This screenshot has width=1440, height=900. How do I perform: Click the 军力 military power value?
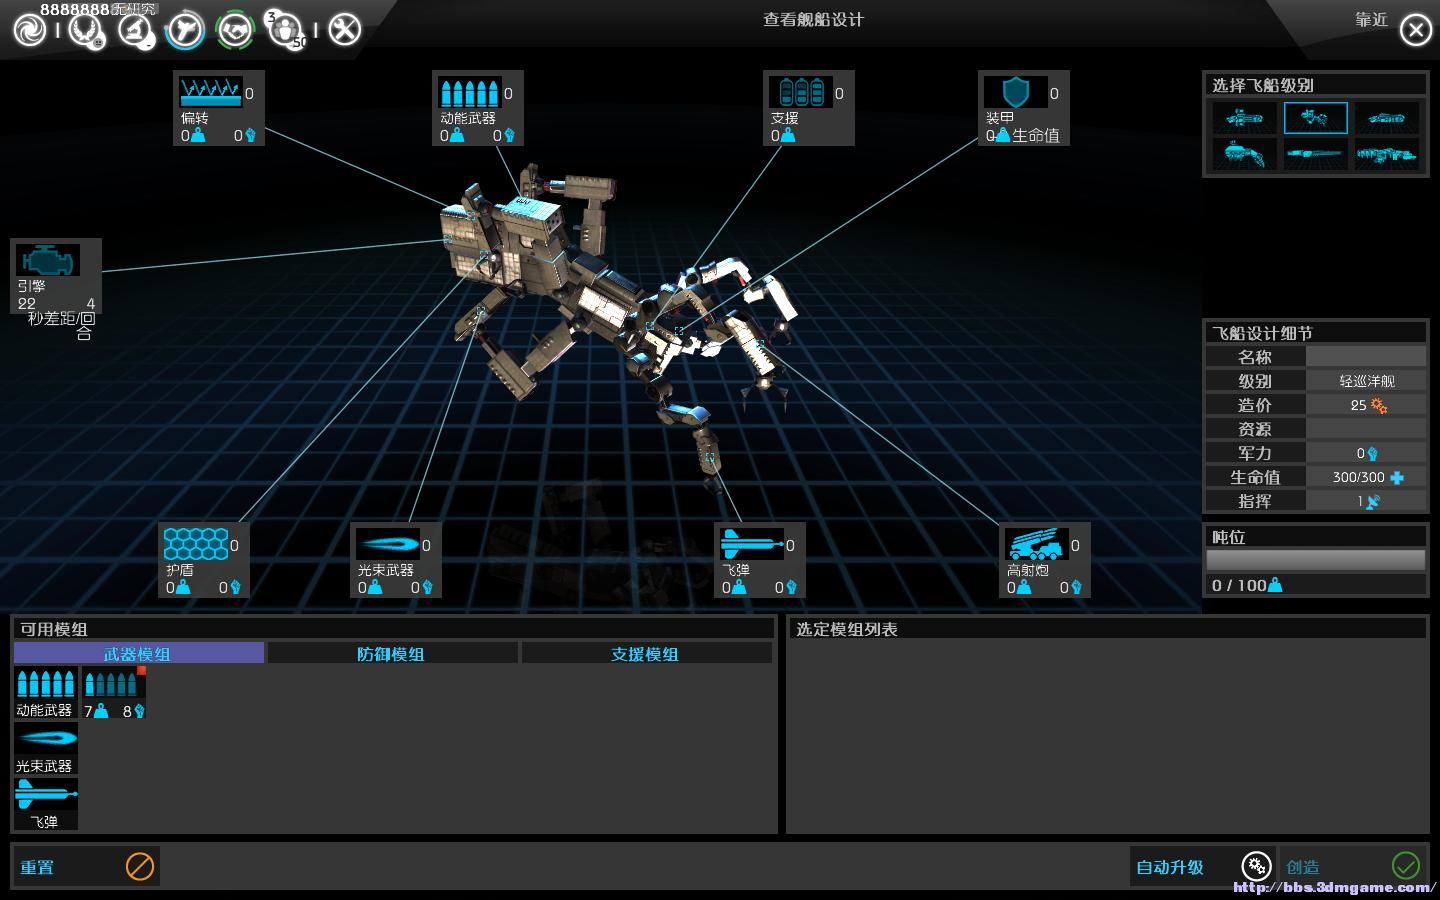coord(1366,453)
